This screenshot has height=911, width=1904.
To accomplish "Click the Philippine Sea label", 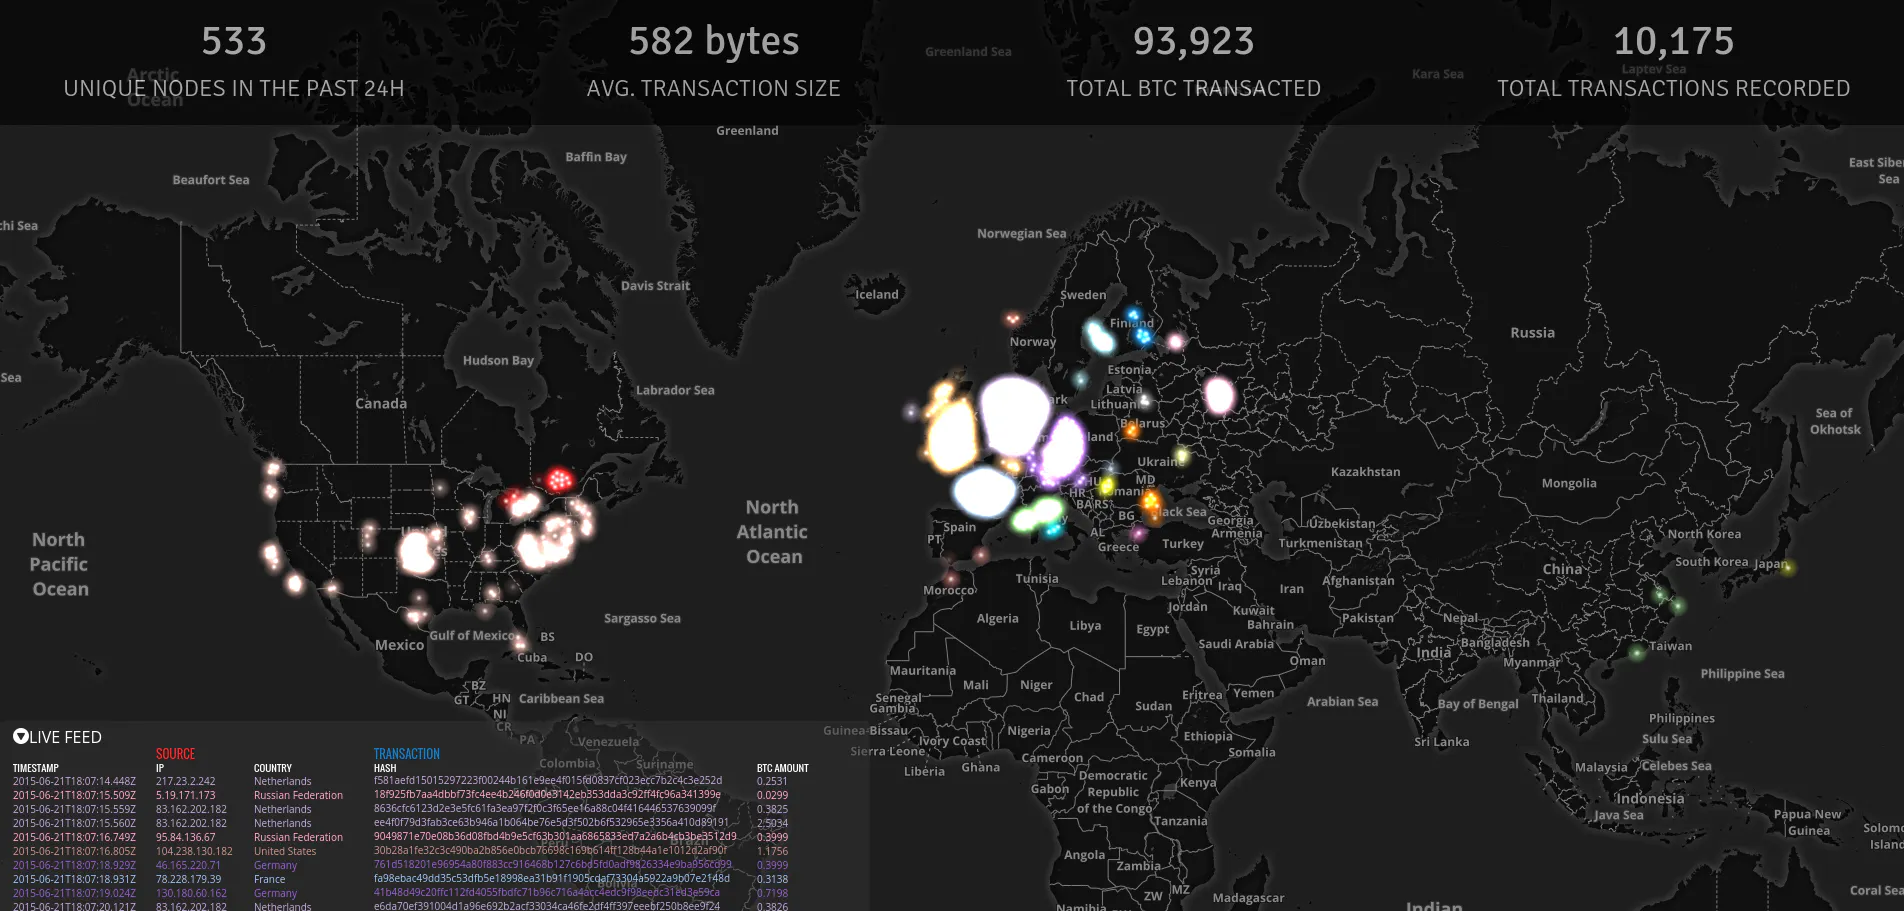I will (x=1742, y=674).
